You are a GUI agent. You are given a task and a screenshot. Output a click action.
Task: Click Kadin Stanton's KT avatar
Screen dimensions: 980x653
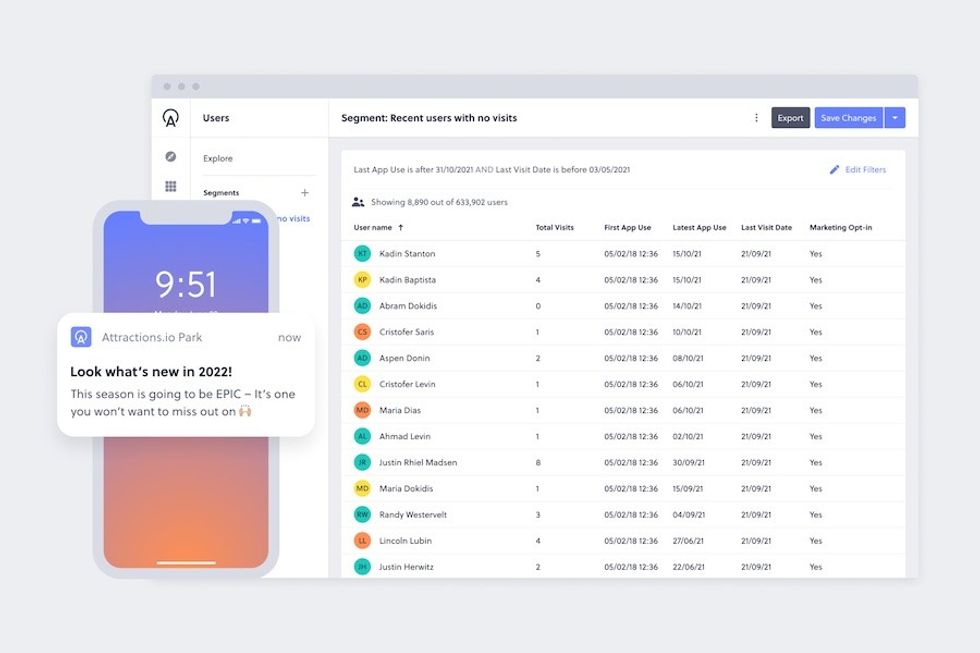click(362, 254)
